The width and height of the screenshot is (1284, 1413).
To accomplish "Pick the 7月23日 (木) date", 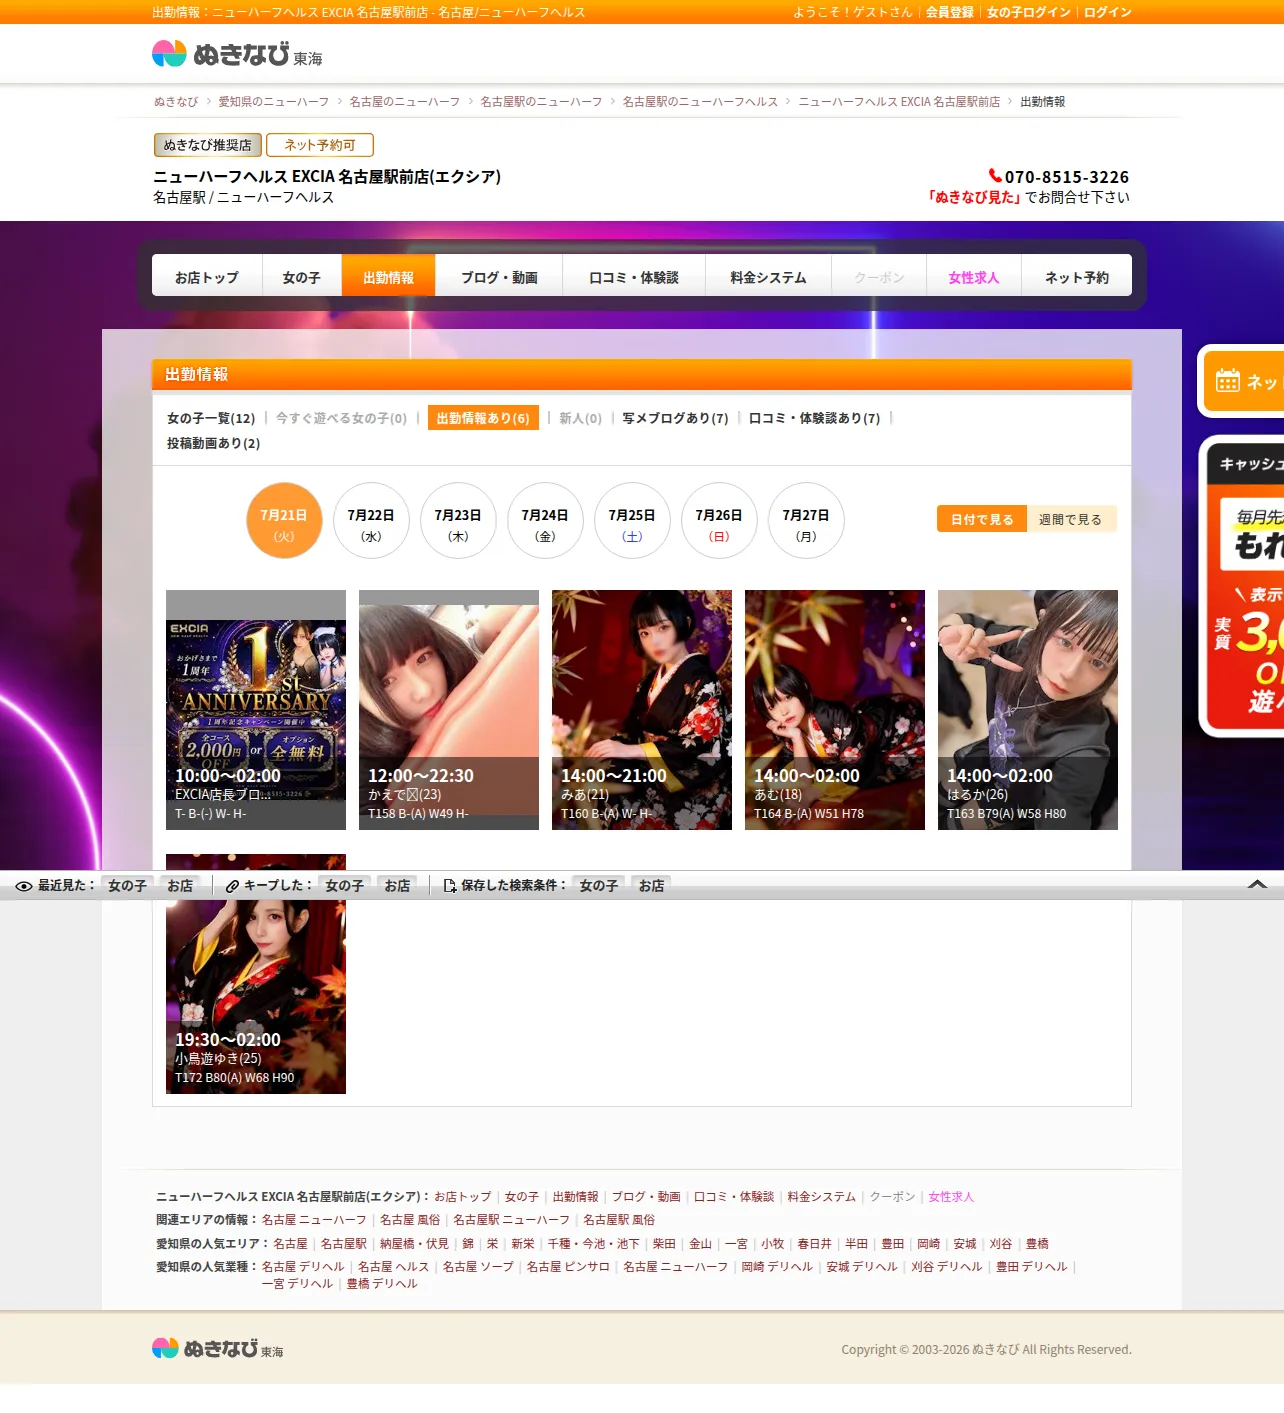I will pos(458,521).
